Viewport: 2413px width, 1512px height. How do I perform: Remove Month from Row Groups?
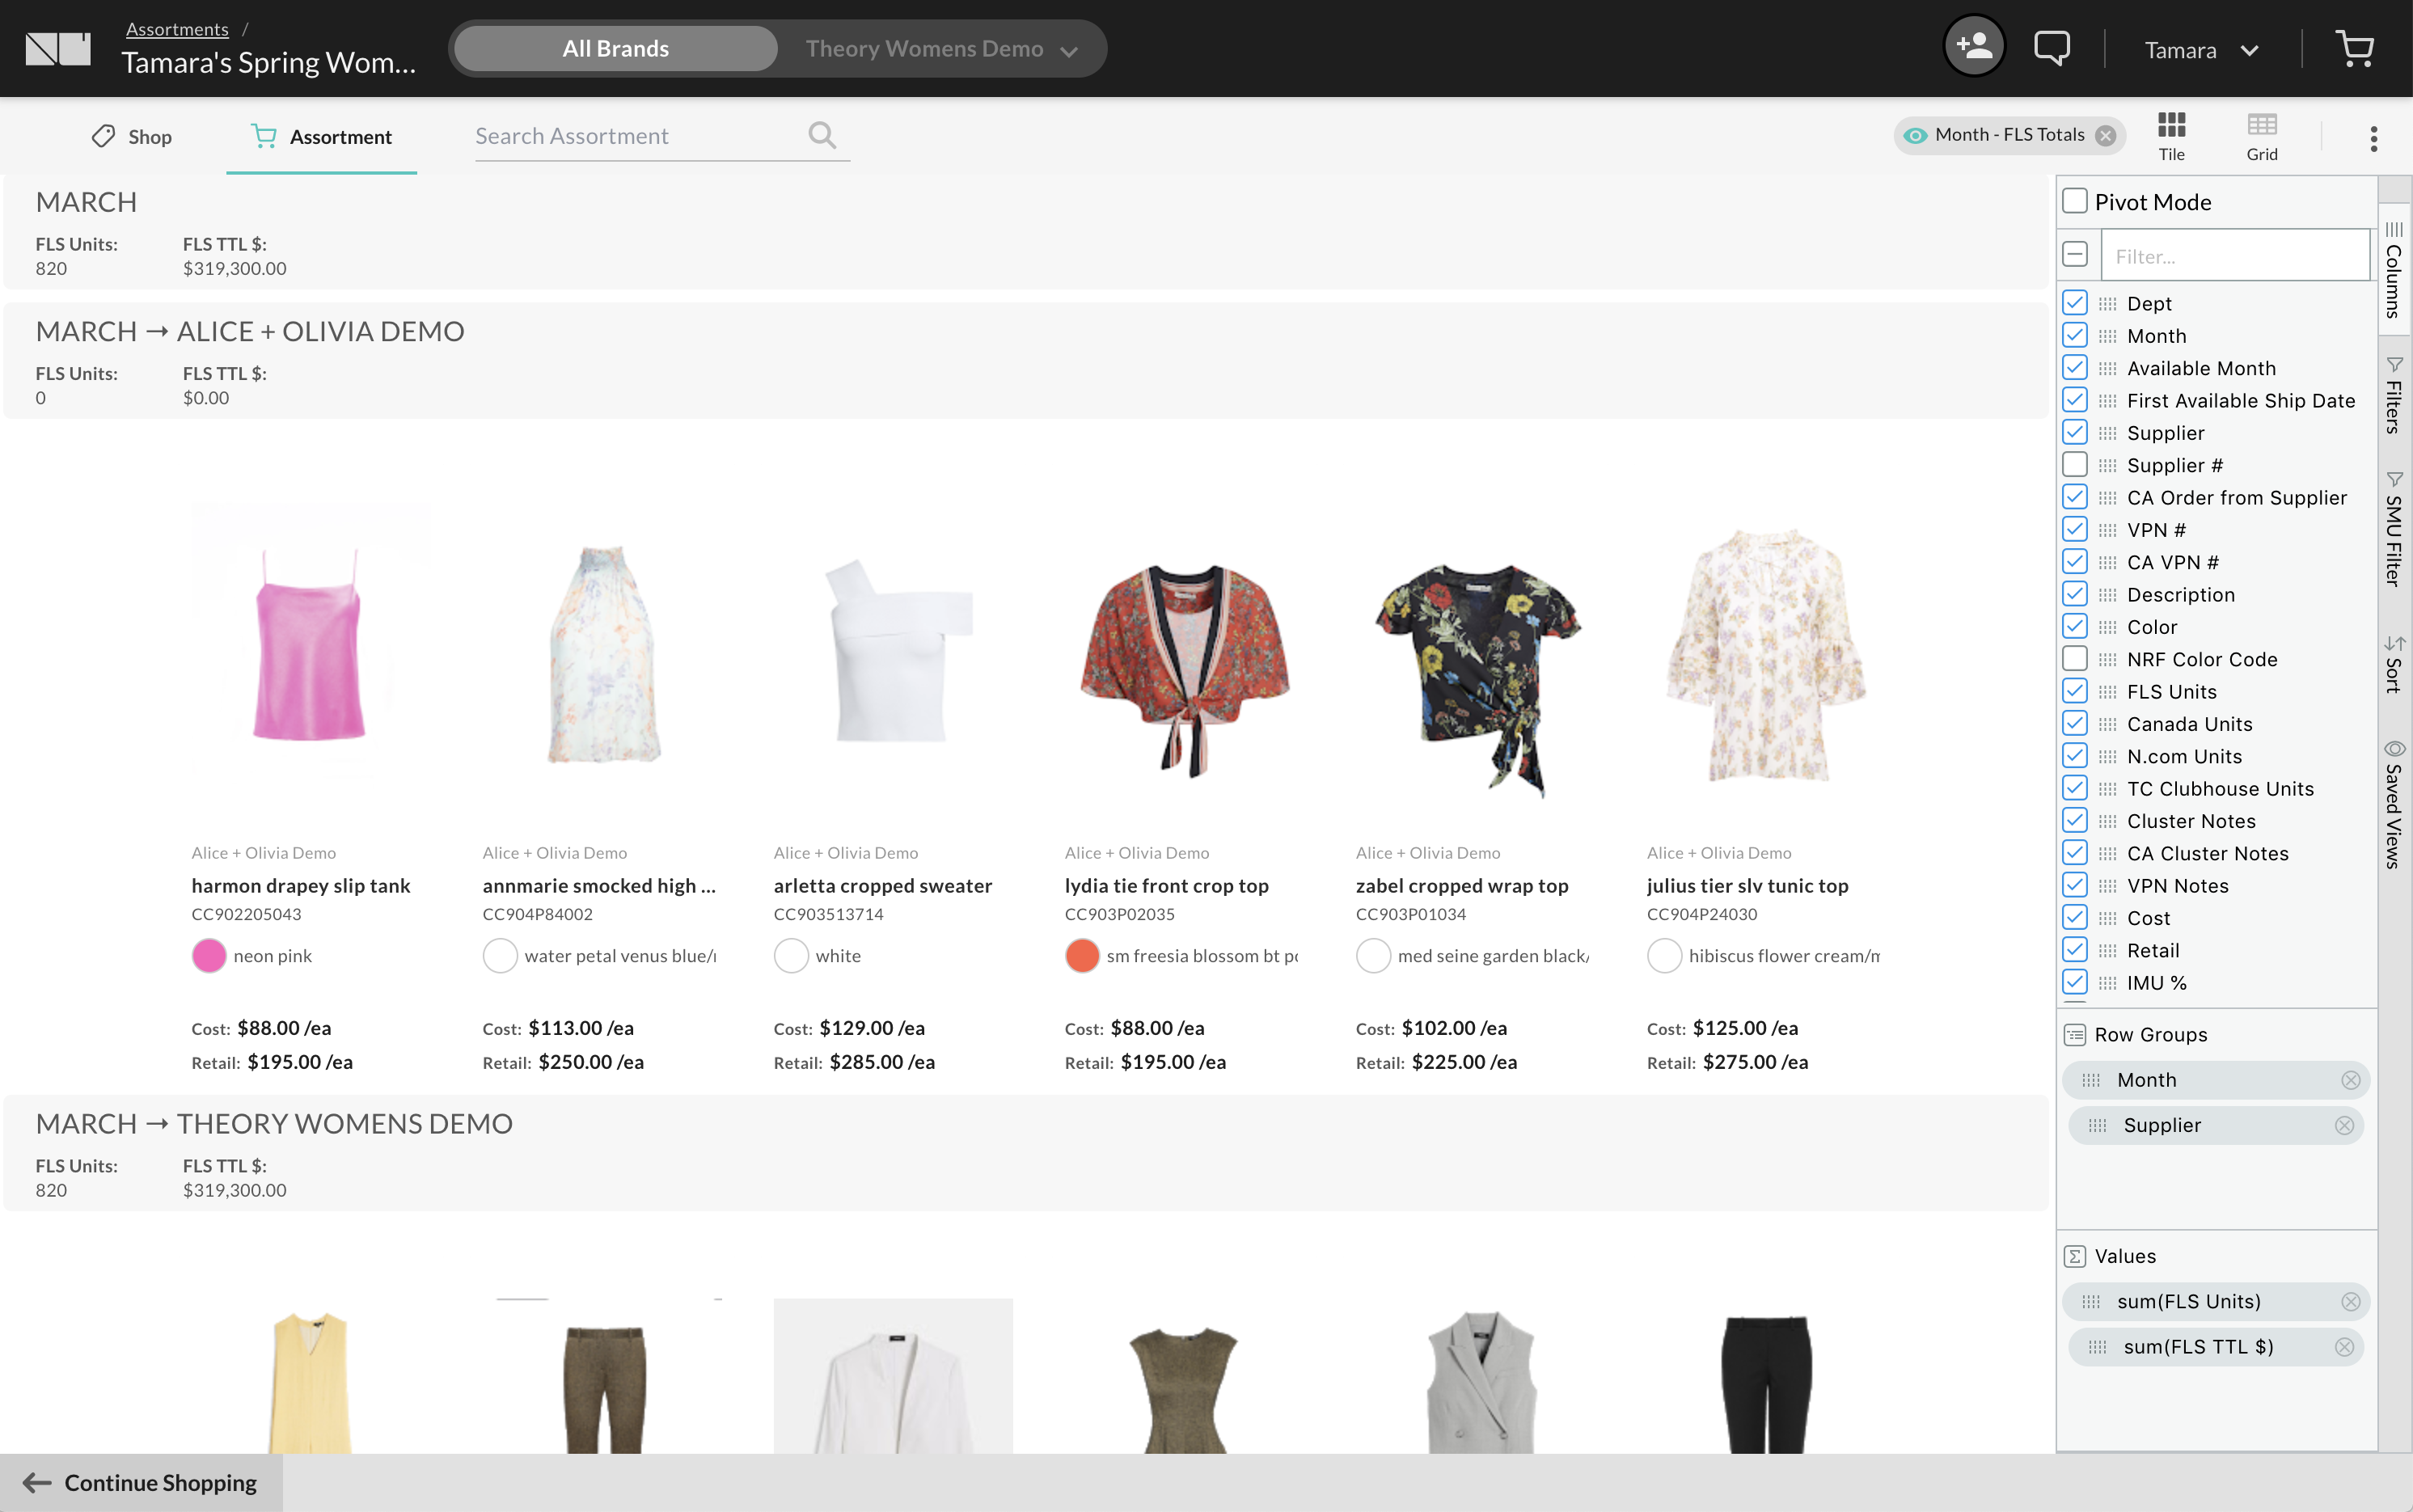pyautogui.click(x=2350, y=1080)
